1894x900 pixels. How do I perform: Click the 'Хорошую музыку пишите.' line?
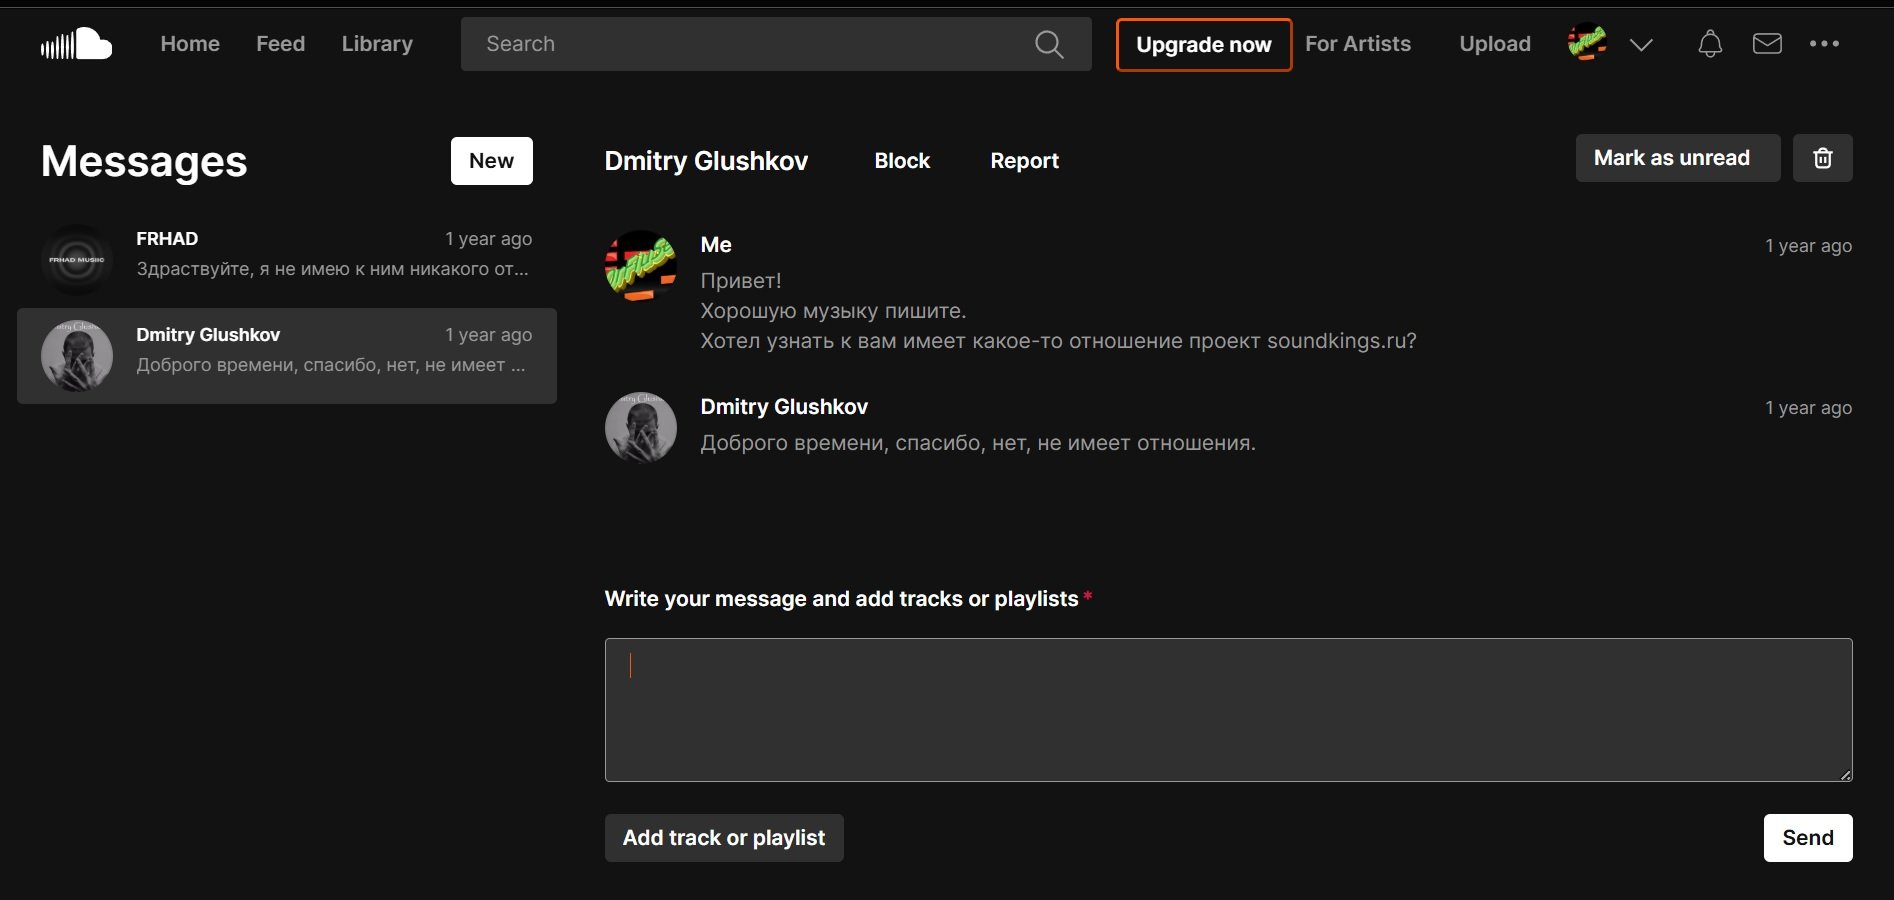pos(833,311)
